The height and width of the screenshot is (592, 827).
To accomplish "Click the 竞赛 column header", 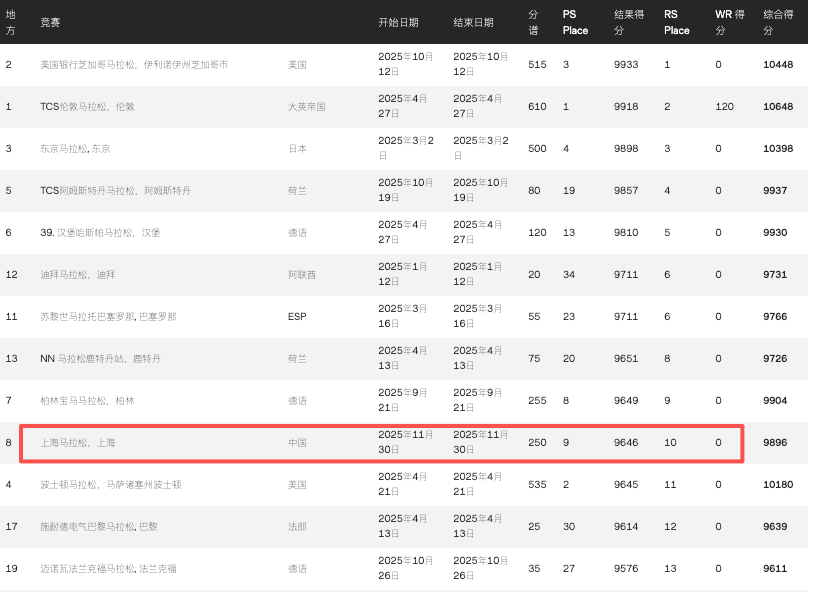I will coord(50,22).
